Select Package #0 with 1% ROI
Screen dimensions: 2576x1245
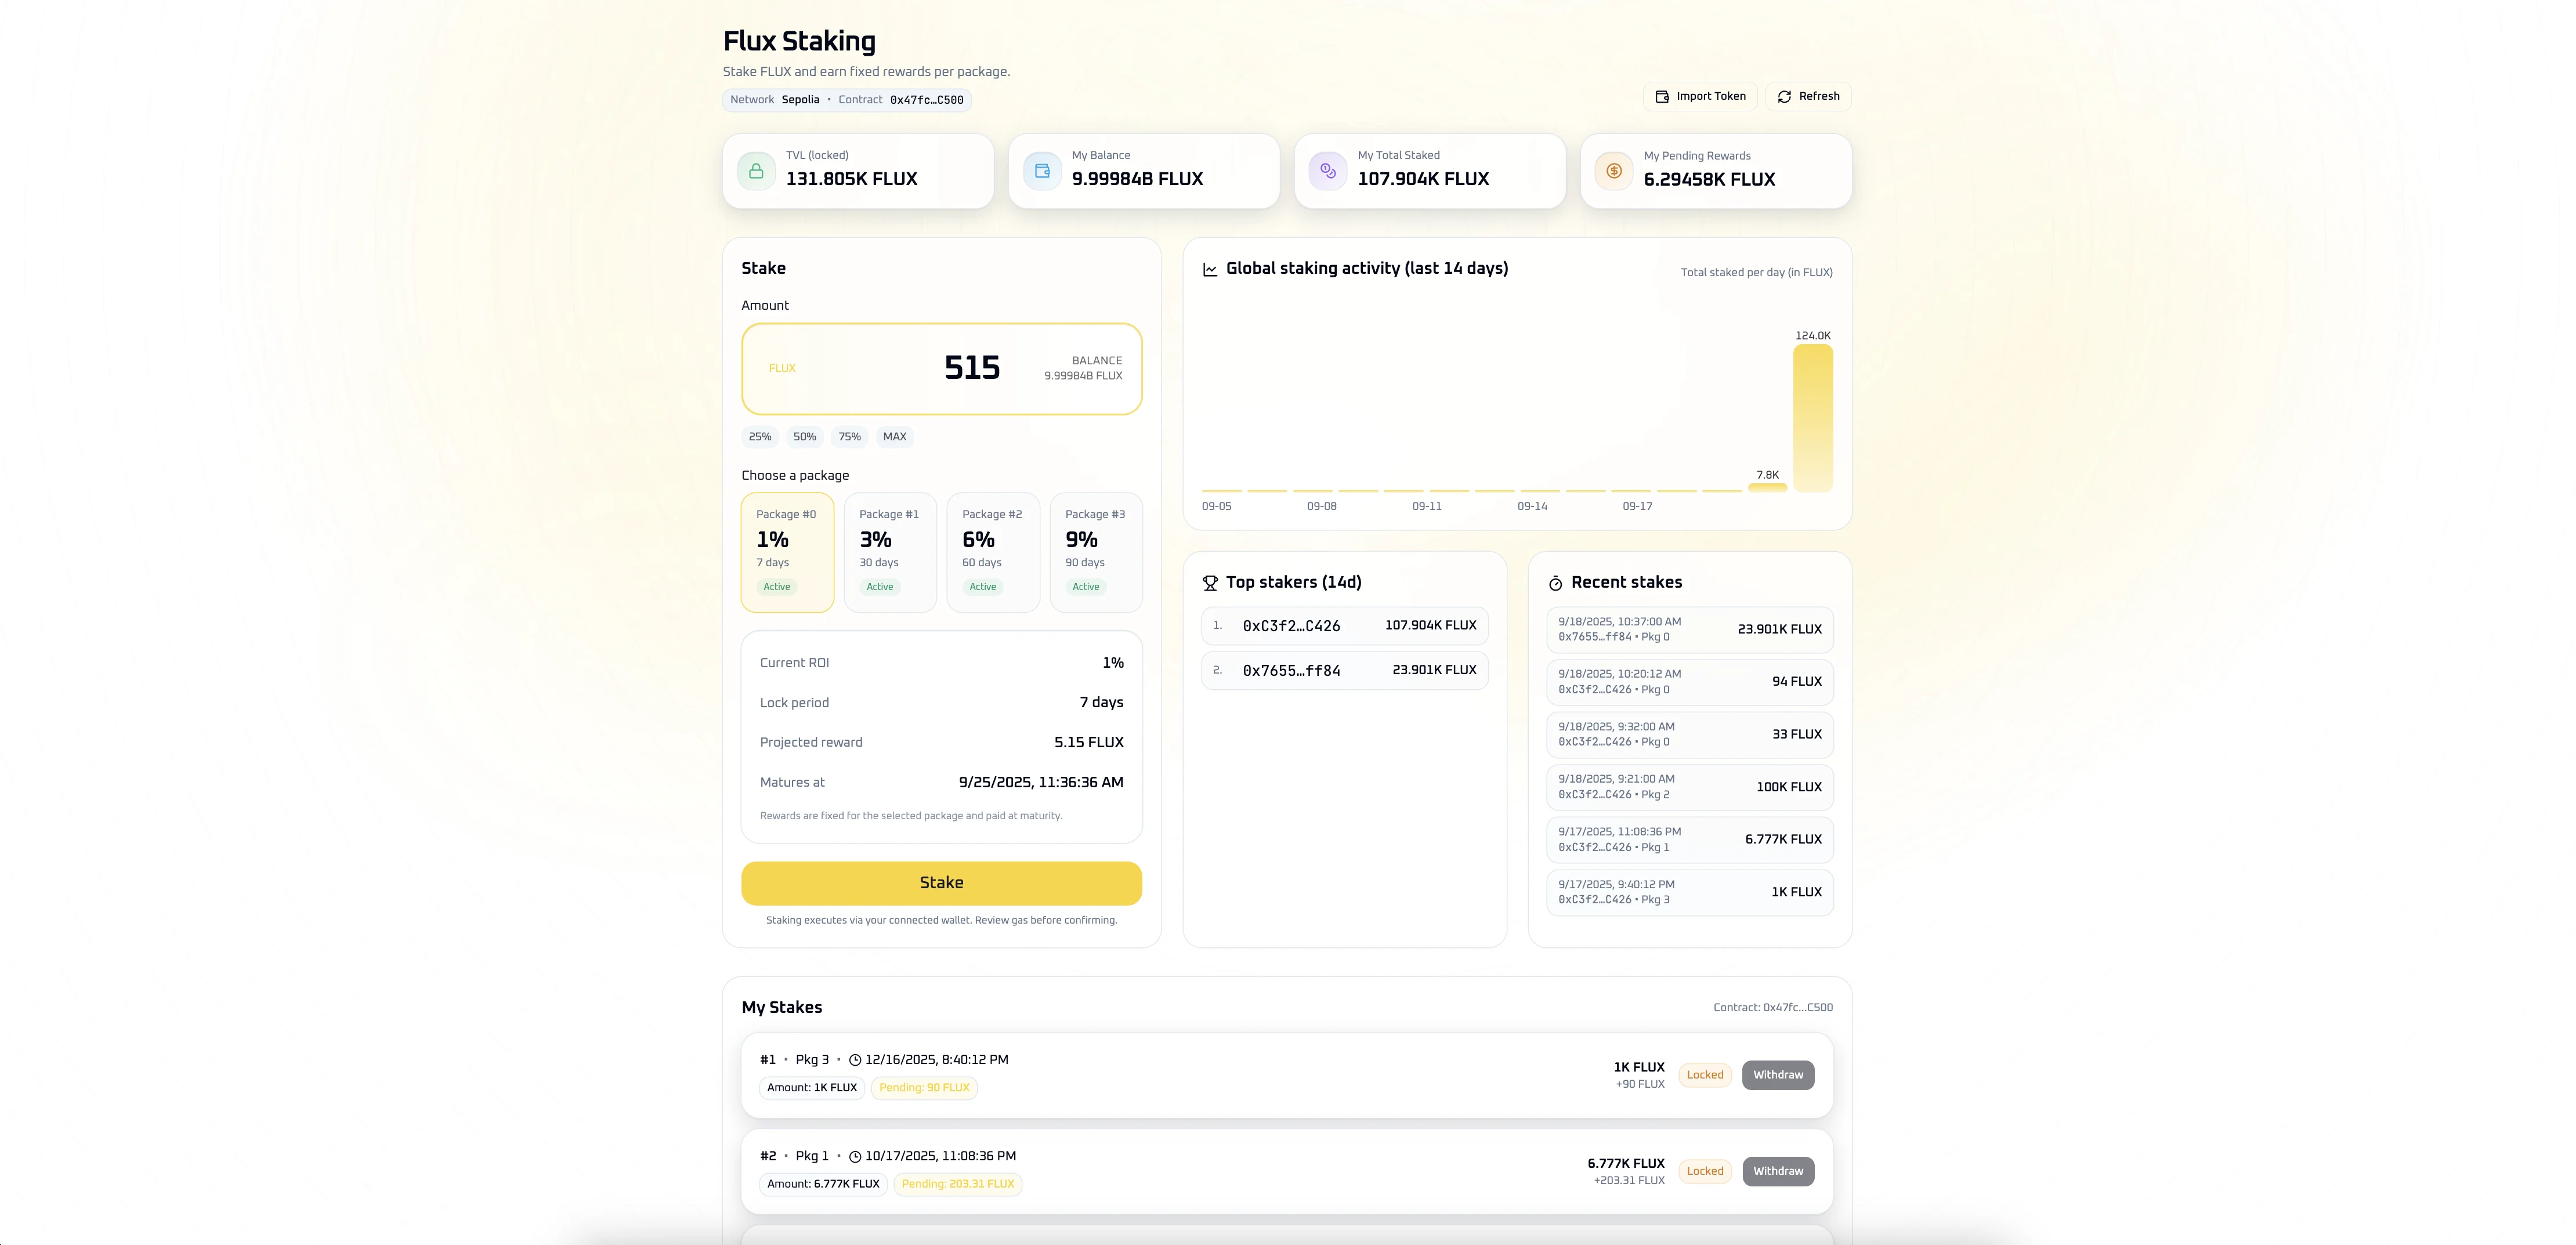787,551
